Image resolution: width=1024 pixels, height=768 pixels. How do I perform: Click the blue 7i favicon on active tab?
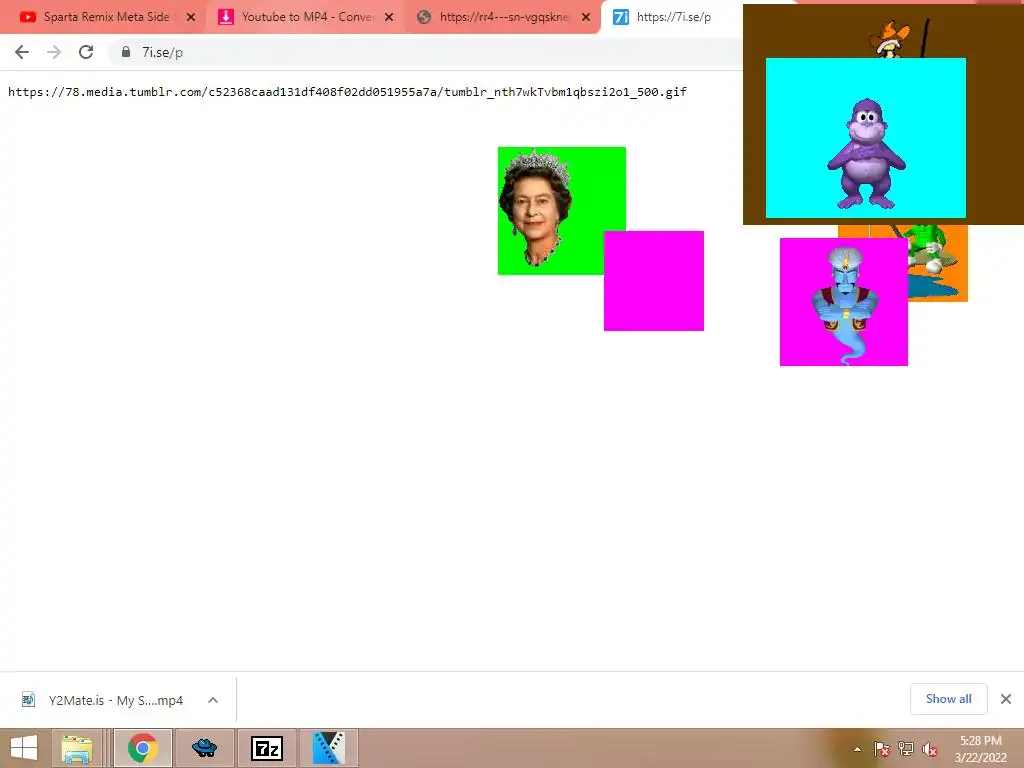pyautogui.click(x=621, y=17)
